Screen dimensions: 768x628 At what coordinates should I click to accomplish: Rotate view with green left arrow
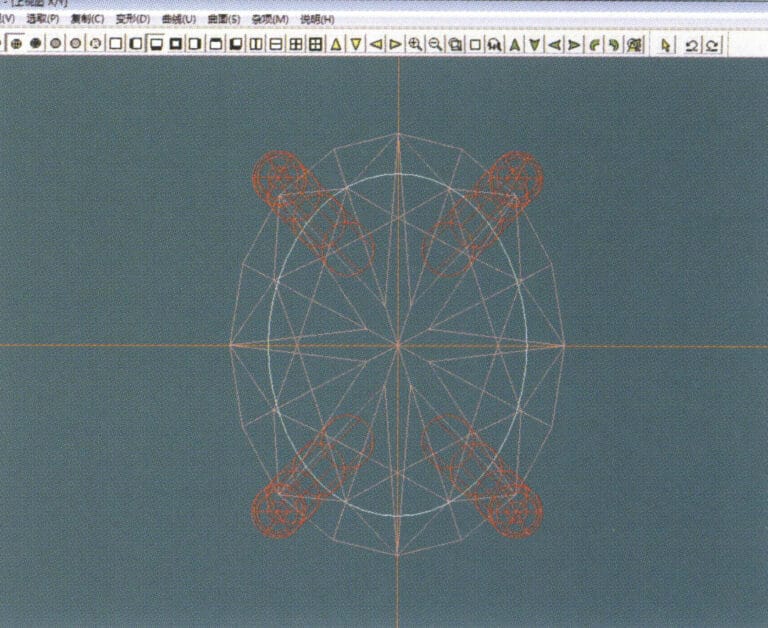click(554, 45)
